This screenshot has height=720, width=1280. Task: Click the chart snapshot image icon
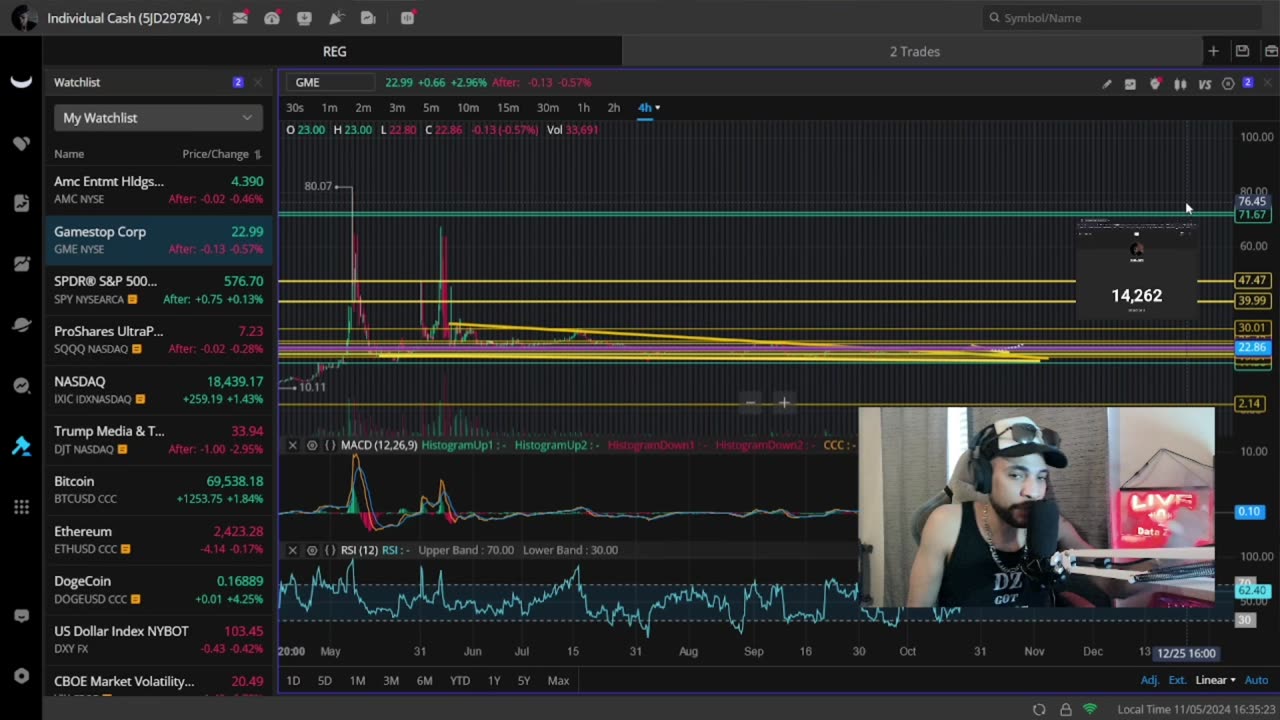[1130, 84]
